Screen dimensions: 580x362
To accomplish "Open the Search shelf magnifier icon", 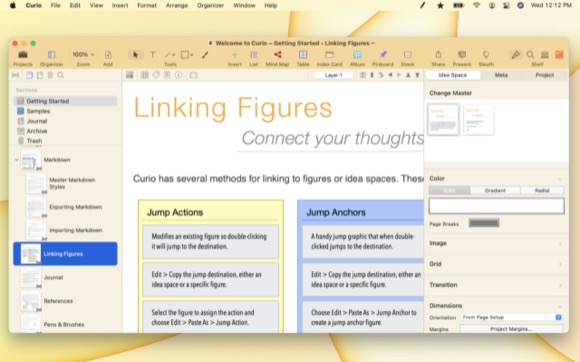I will [x=530, y=55].
